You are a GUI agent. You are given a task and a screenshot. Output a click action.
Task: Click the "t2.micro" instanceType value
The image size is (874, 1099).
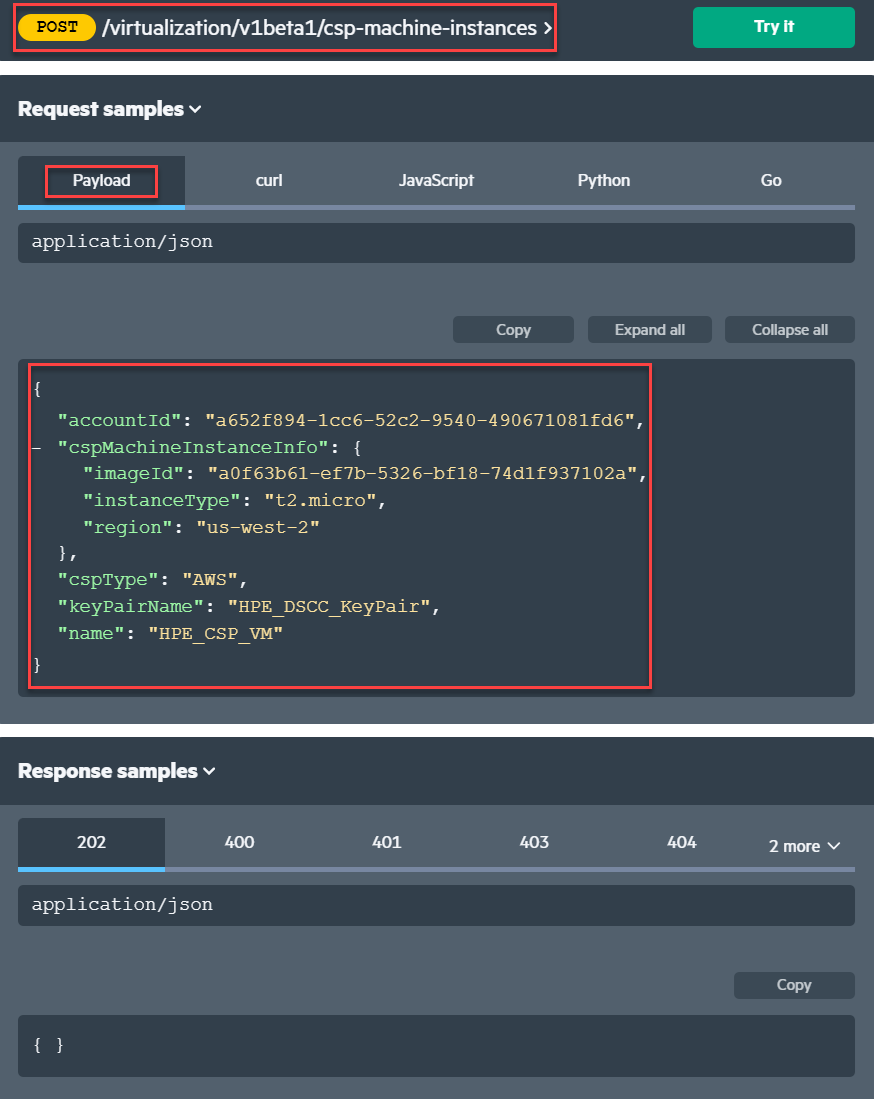[320, 500]
